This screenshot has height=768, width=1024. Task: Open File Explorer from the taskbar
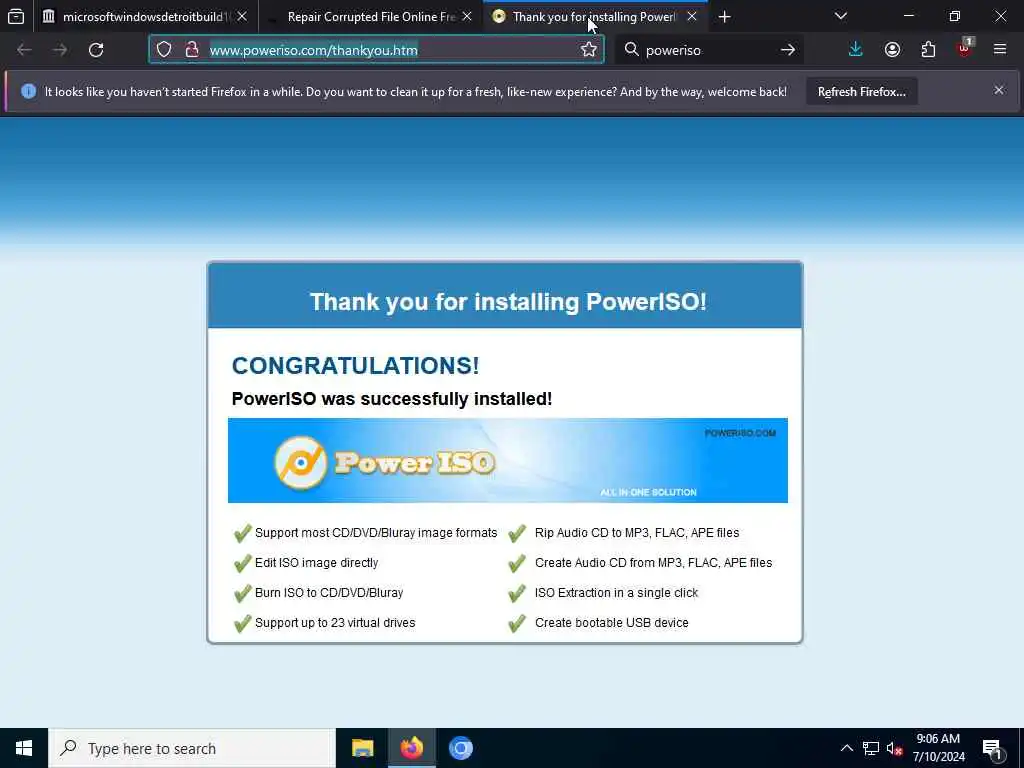coord(362,748)
